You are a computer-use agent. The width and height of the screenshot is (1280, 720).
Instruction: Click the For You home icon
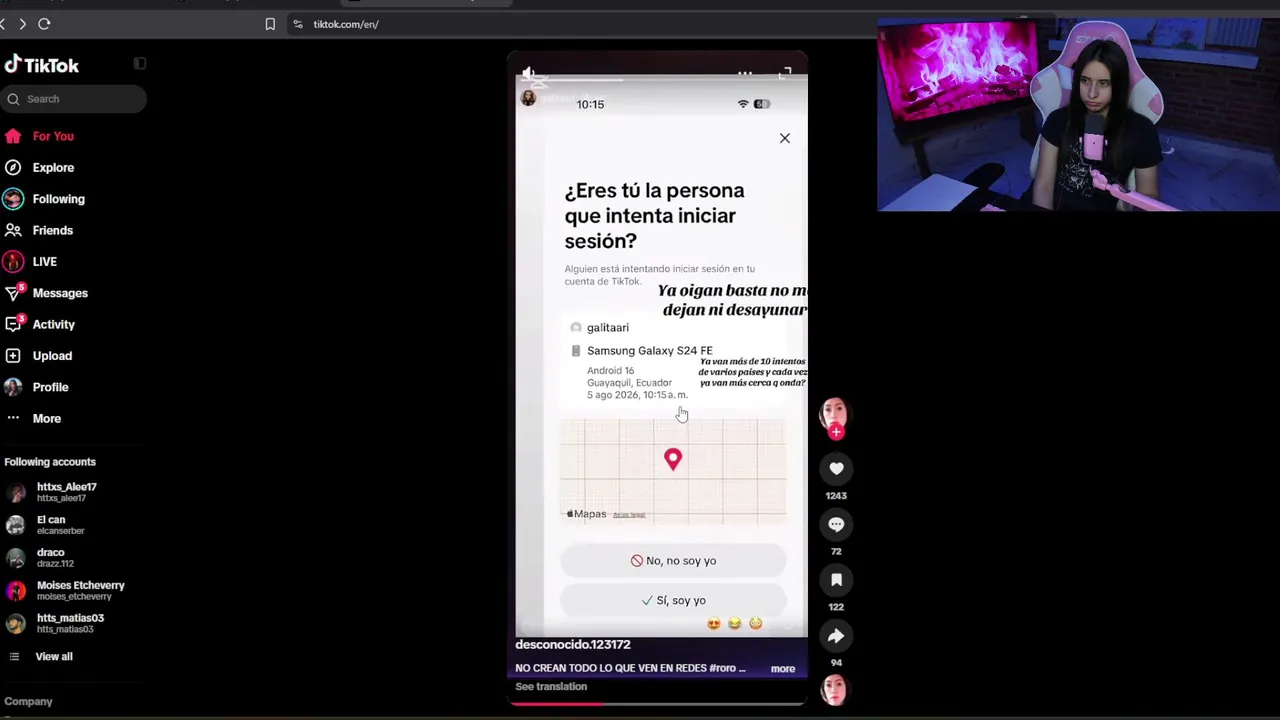(13, 136)
